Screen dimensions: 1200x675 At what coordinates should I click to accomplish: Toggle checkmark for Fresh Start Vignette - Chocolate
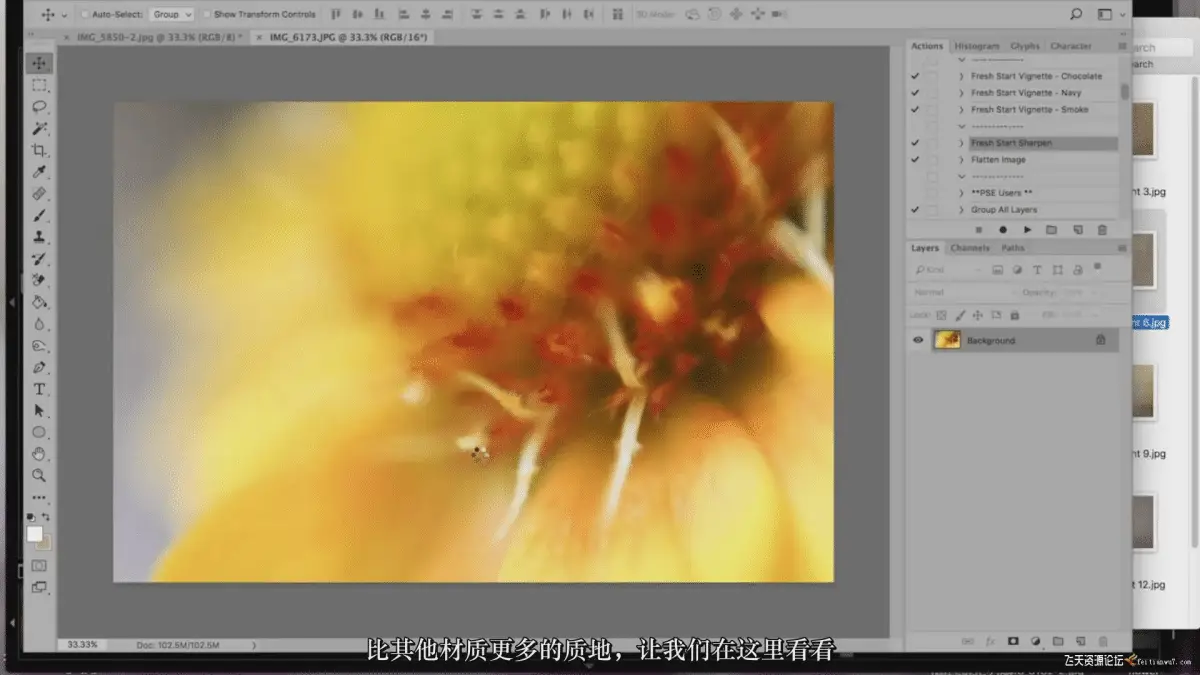(x=915, y=76)
